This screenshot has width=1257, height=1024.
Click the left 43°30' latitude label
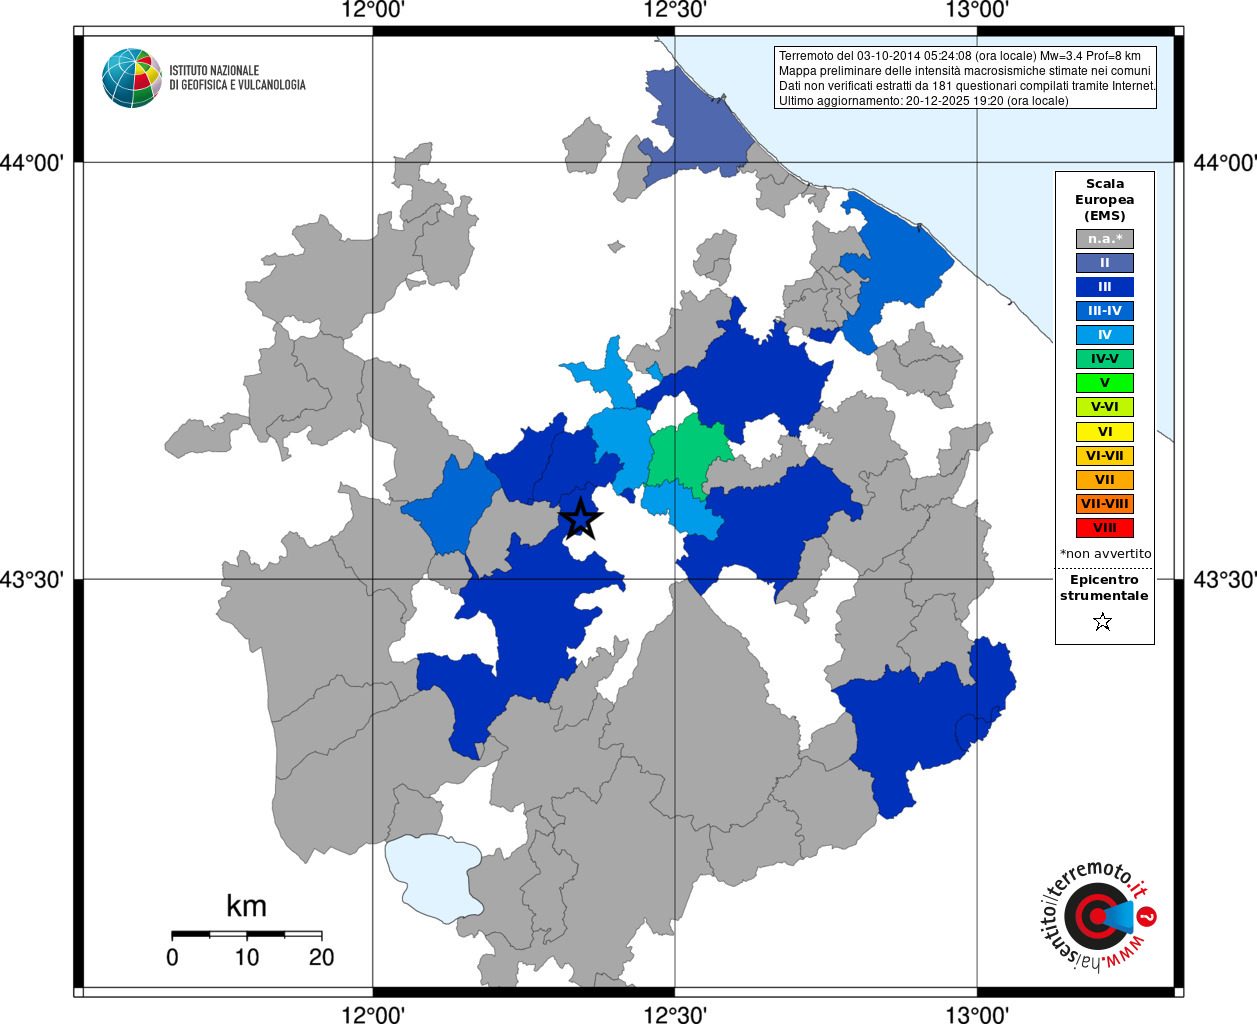32,579
